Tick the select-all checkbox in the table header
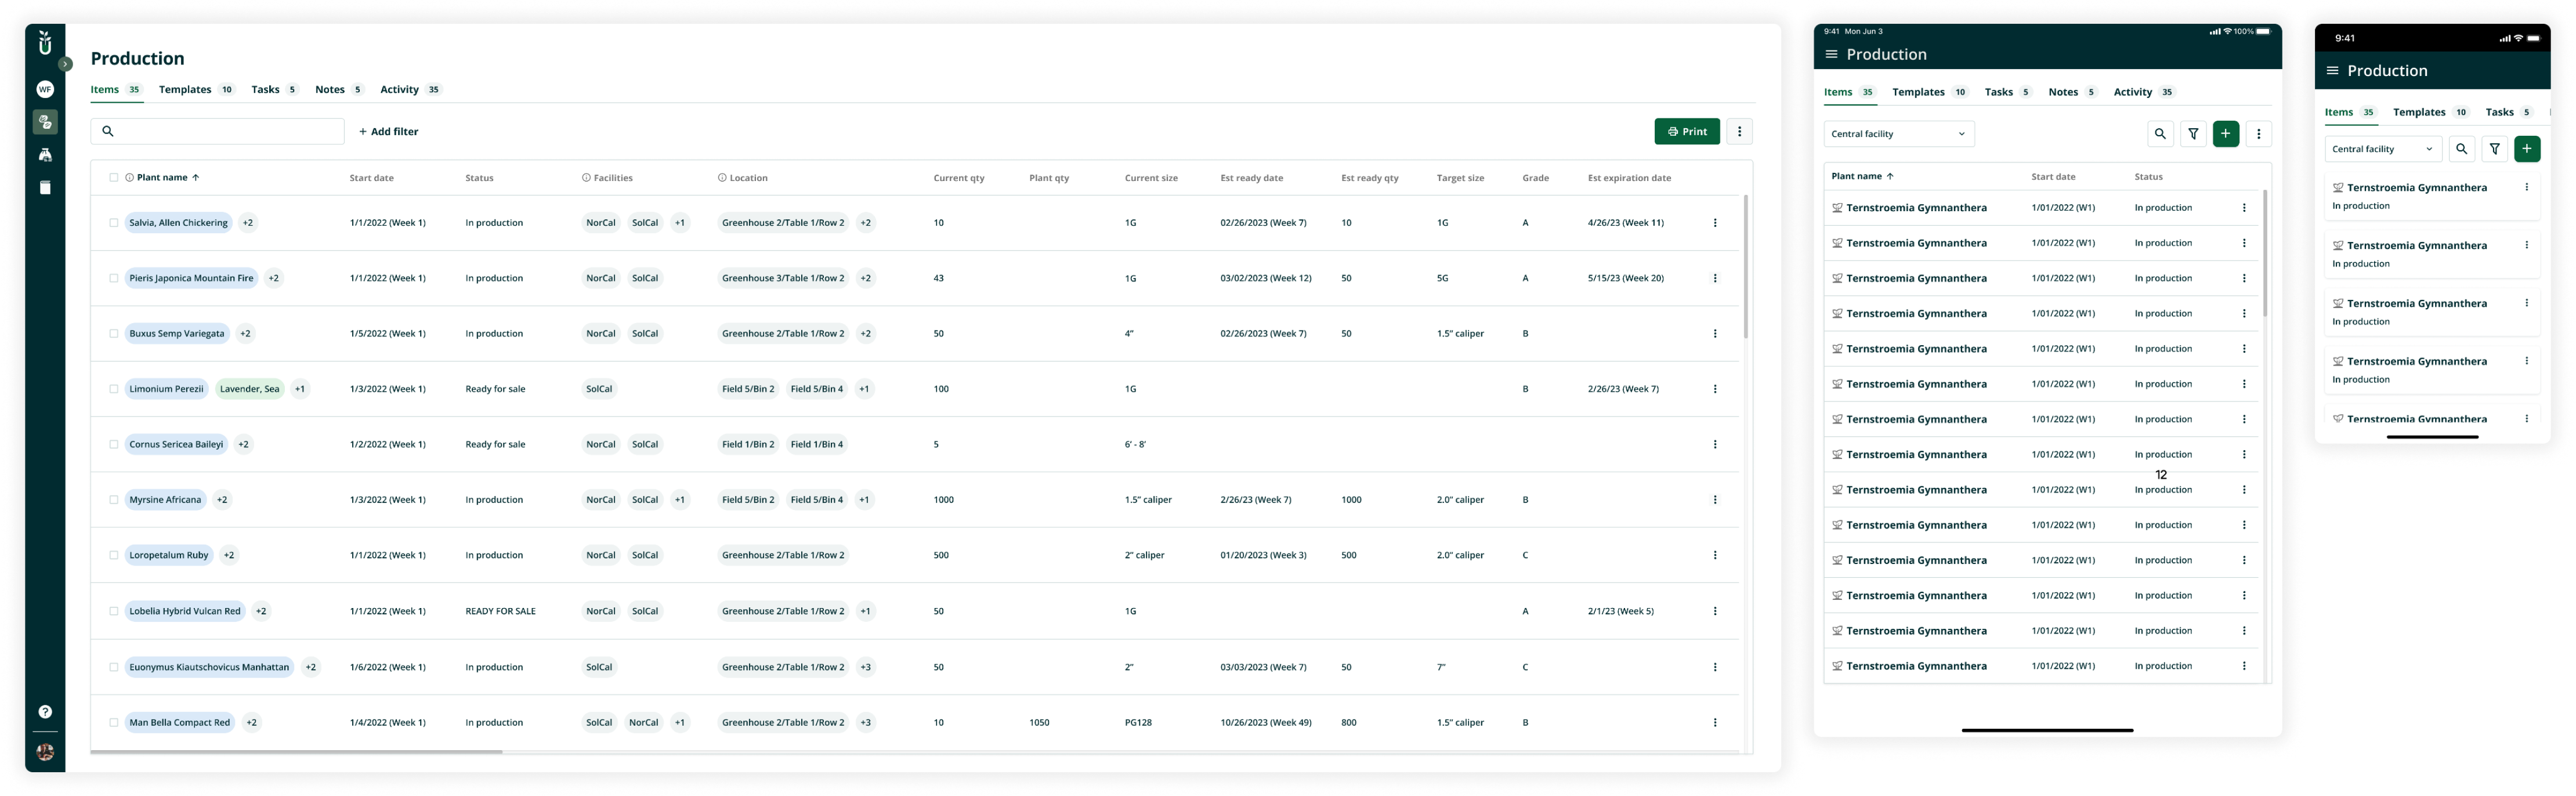The width and height of the screenshot is (2576, 796). pos(114,177)
